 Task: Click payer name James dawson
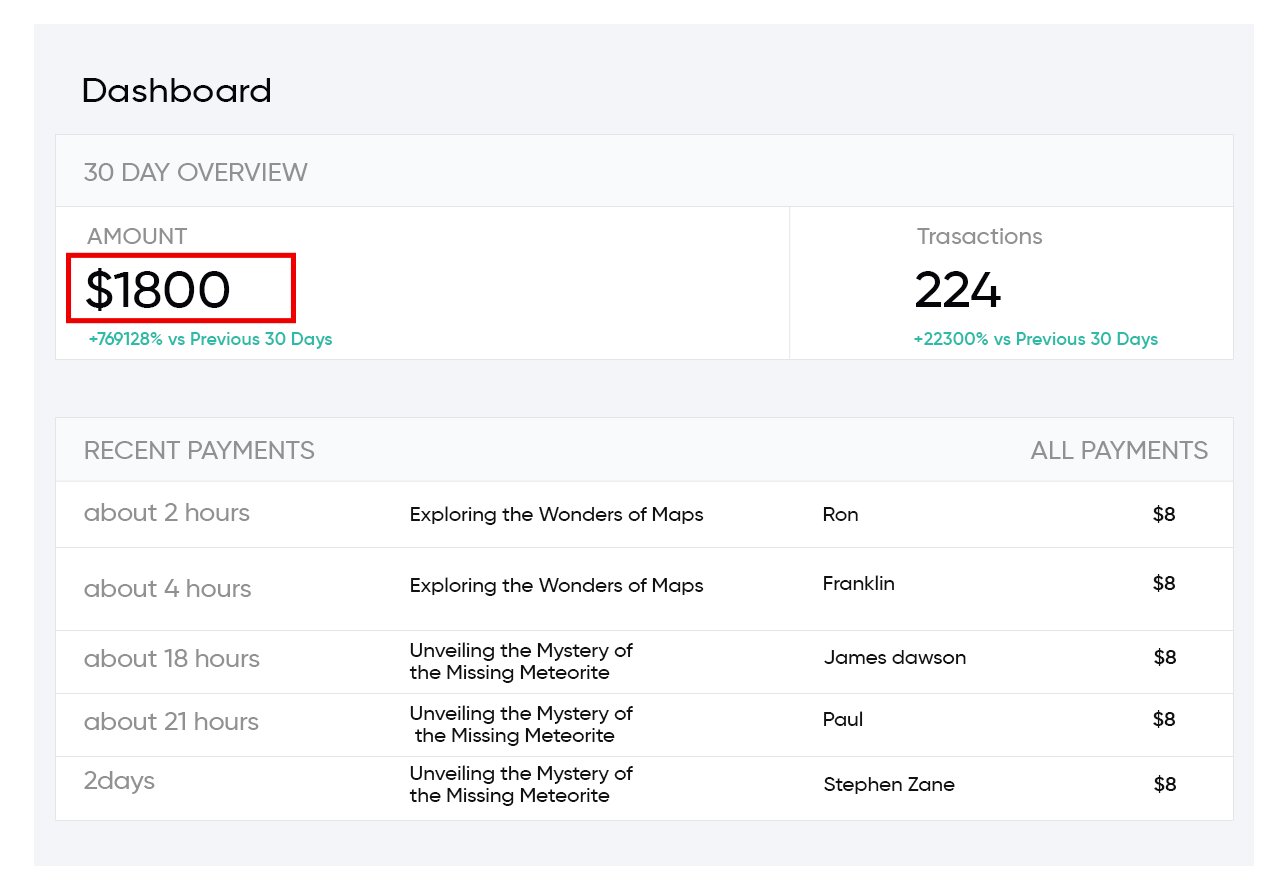[894, 658]
